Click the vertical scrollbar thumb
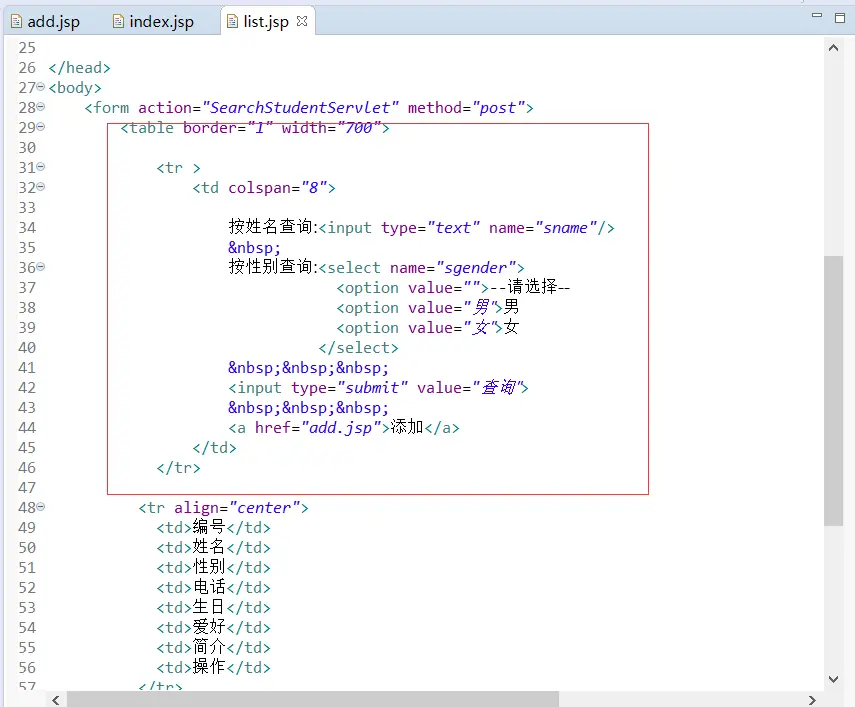 833,391
